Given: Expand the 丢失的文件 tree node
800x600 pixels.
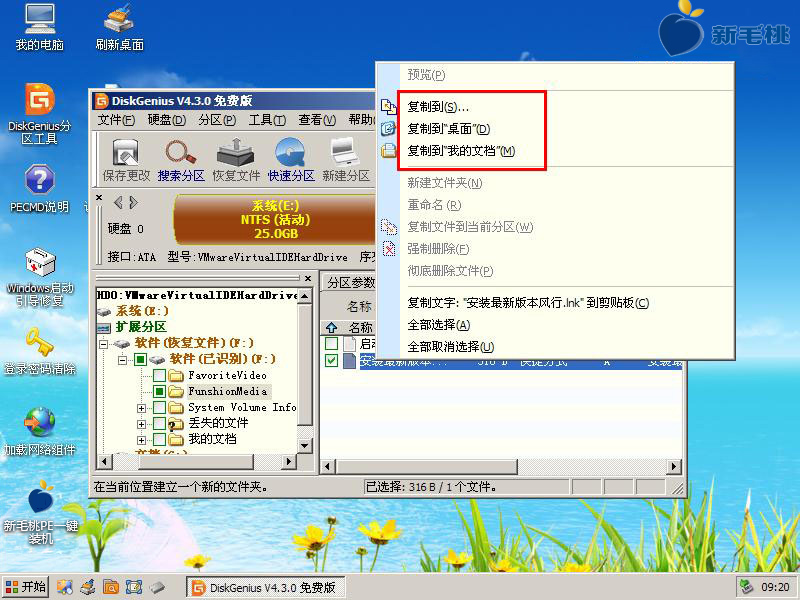Looking at the screenshot, I should pyautogui.click(x=141, y=424).
